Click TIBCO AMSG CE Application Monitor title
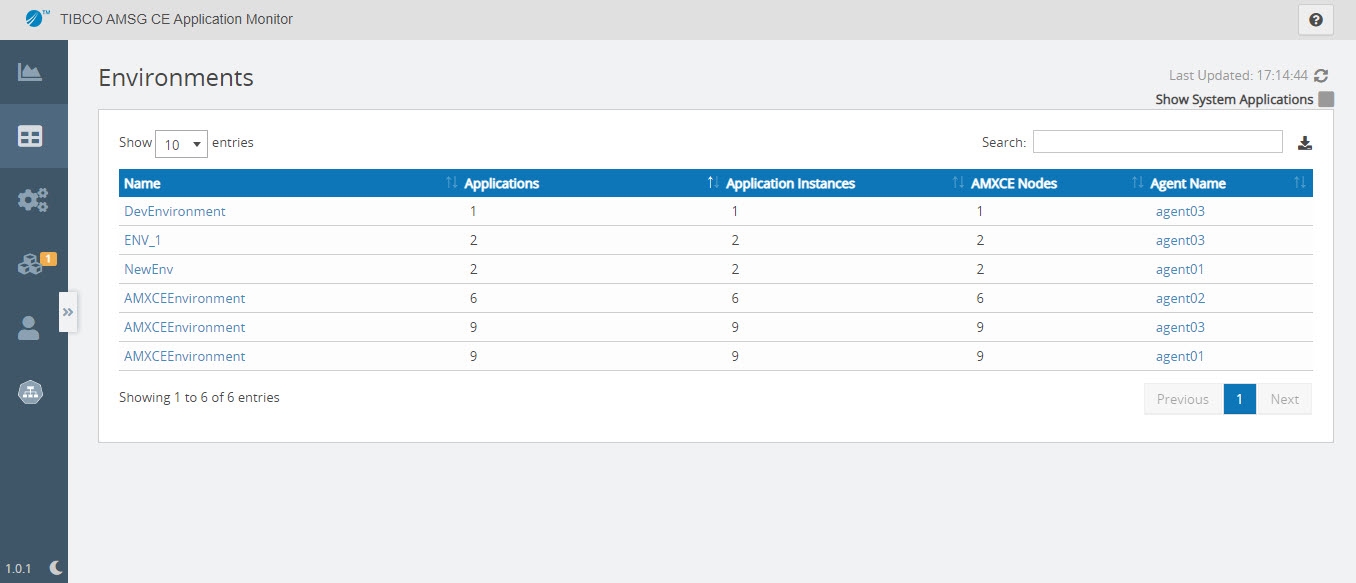 [x=177, y=19]
